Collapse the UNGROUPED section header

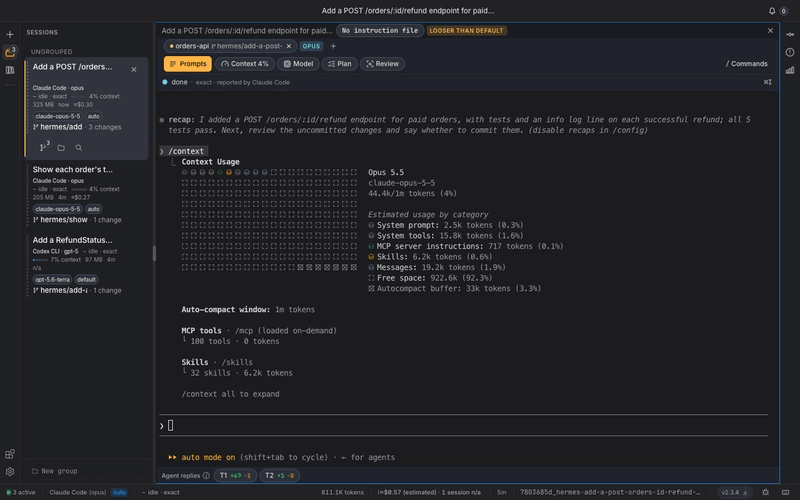[x=52, y=52]
